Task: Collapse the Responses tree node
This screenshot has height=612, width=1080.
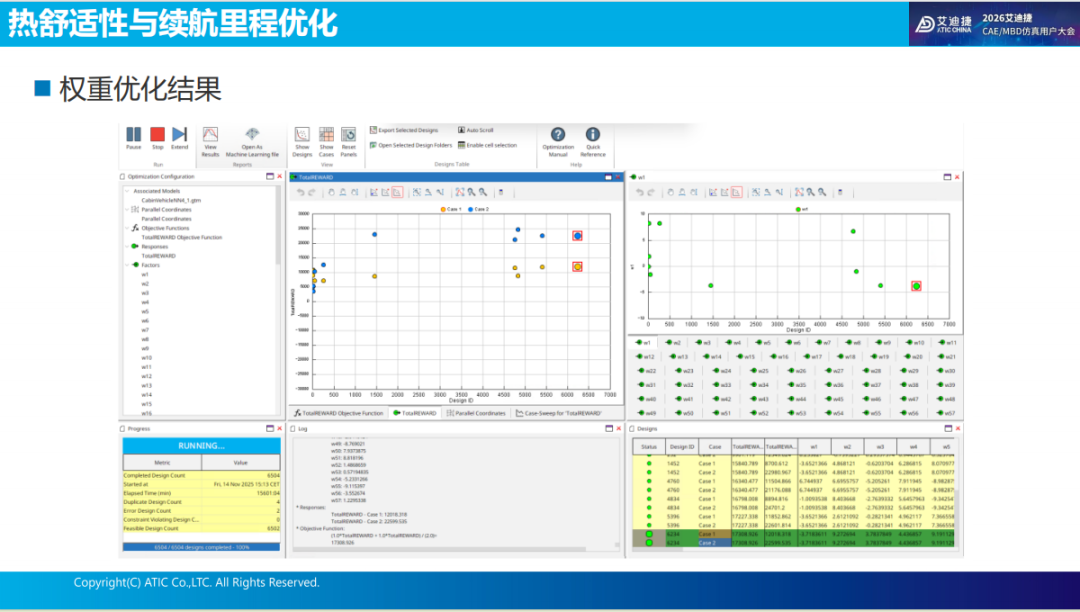Action: (127, 246)
